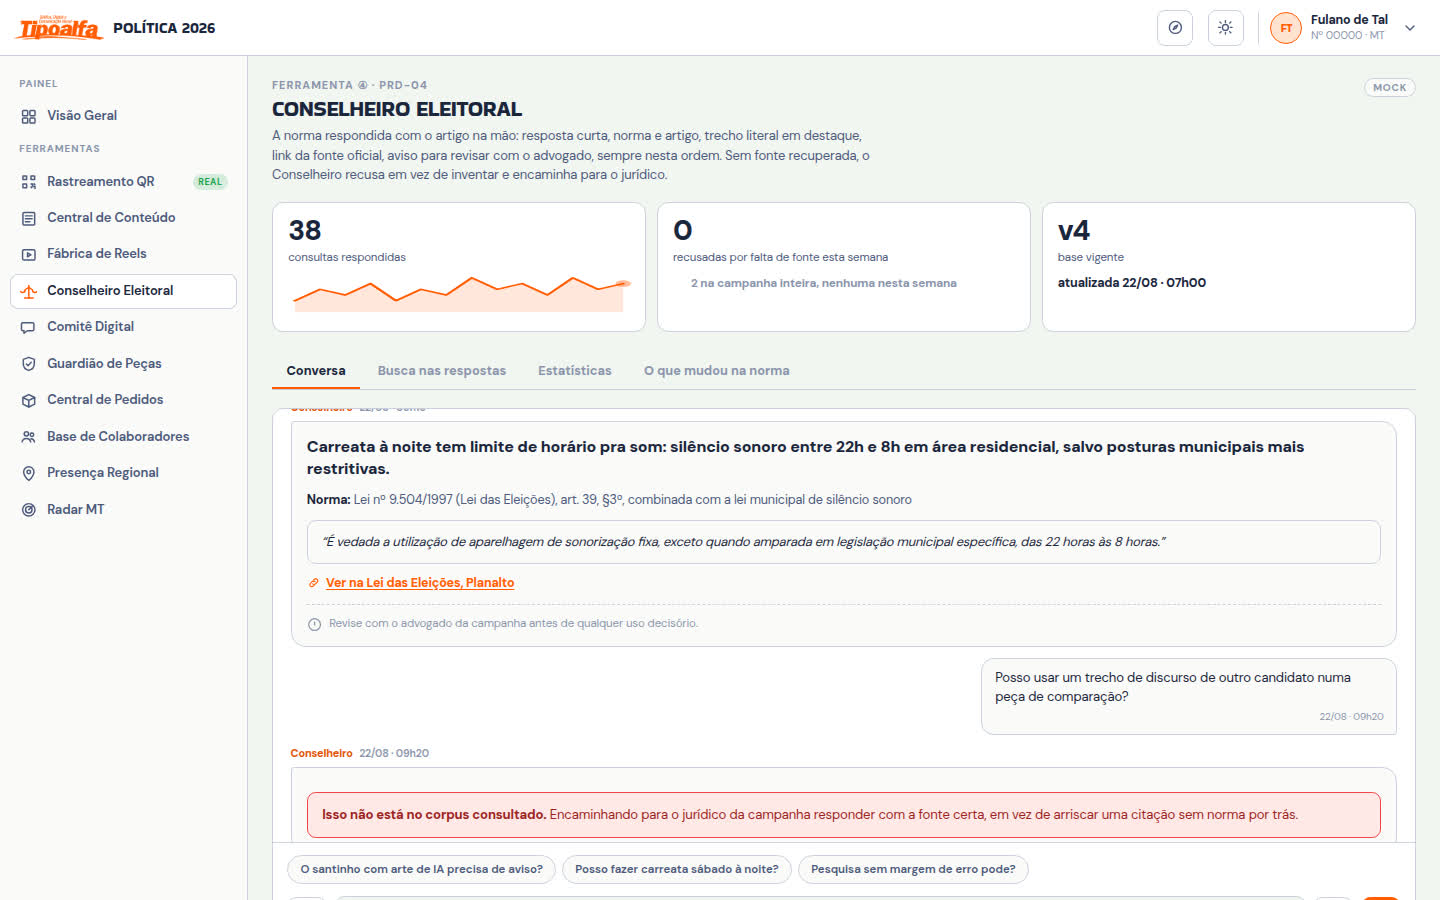Click the Central de Conteúdo icon
Viewport: 1440px width, 900px height.
tap(29, 218)
